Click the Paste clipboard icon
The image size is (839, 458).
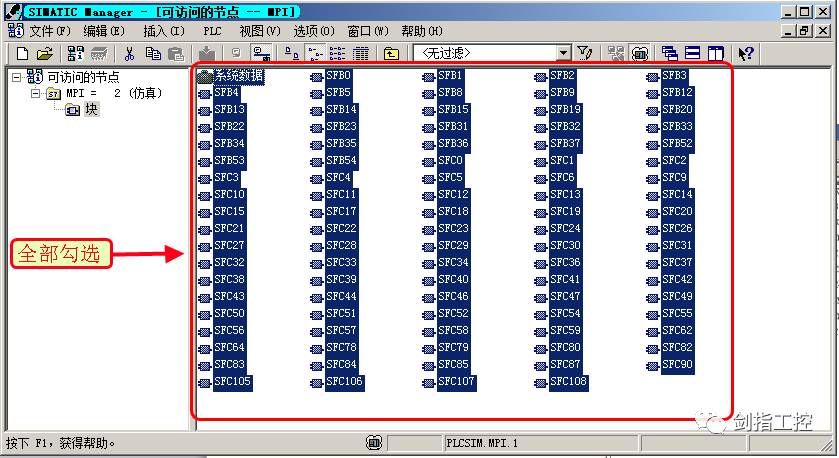[x=176, y=53]
